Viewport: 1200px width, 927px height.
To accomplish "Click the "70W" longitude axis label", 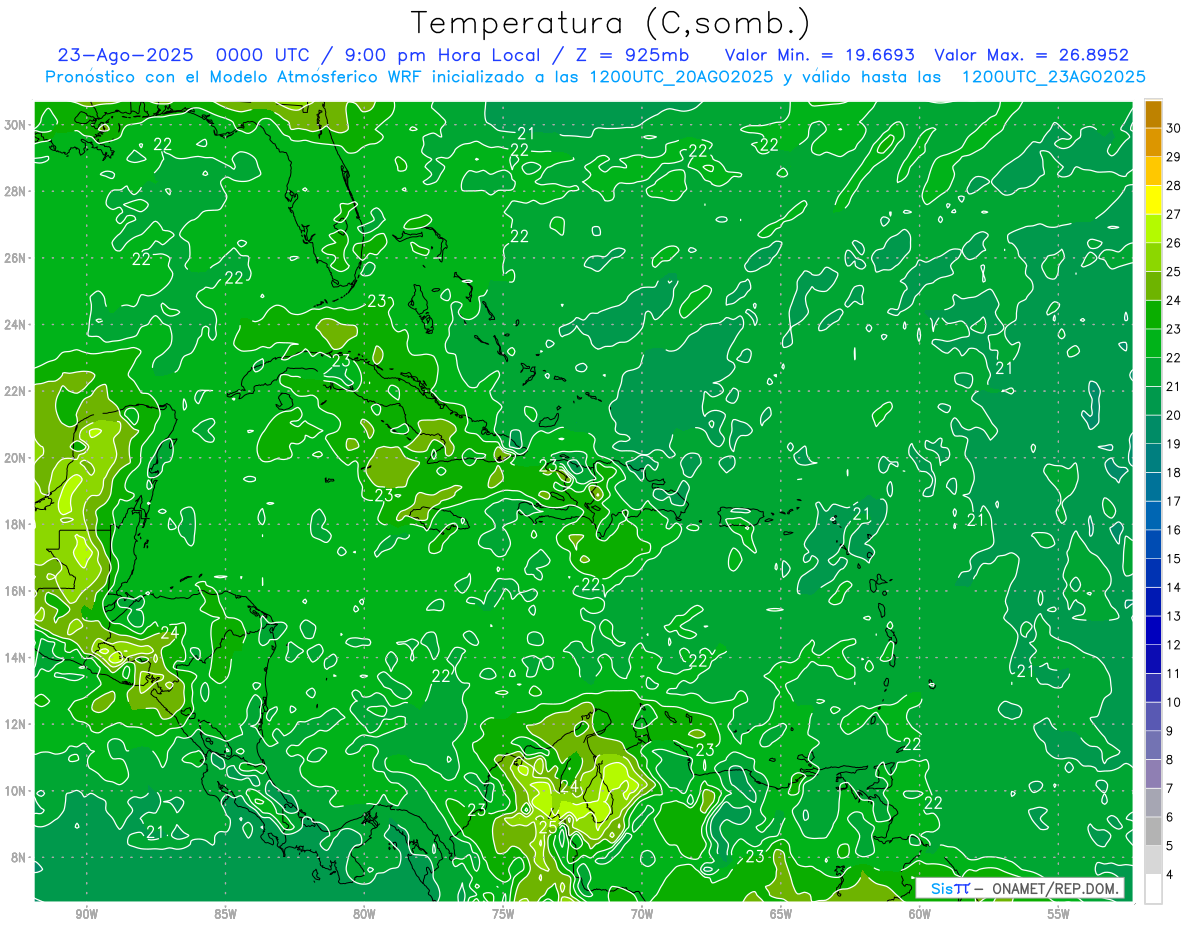I will 642,915.
